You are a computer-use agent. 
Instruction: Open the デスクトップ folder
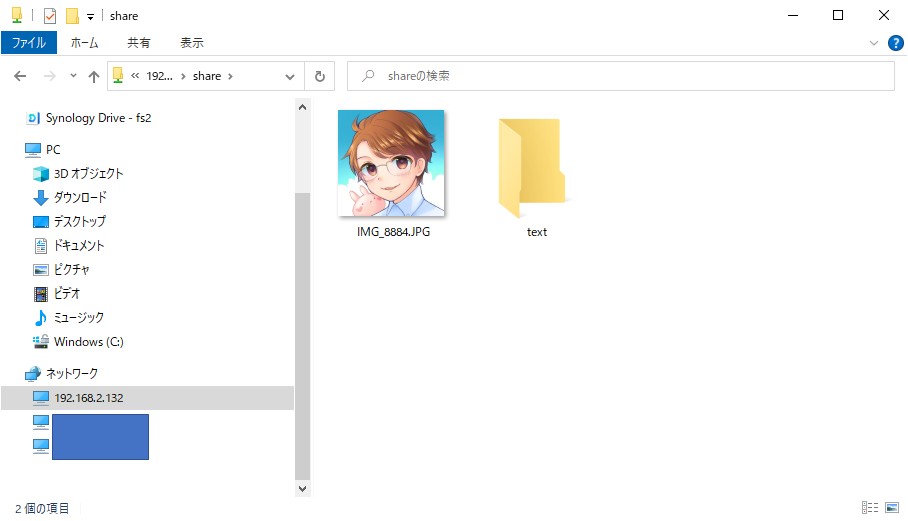(80, 222)
